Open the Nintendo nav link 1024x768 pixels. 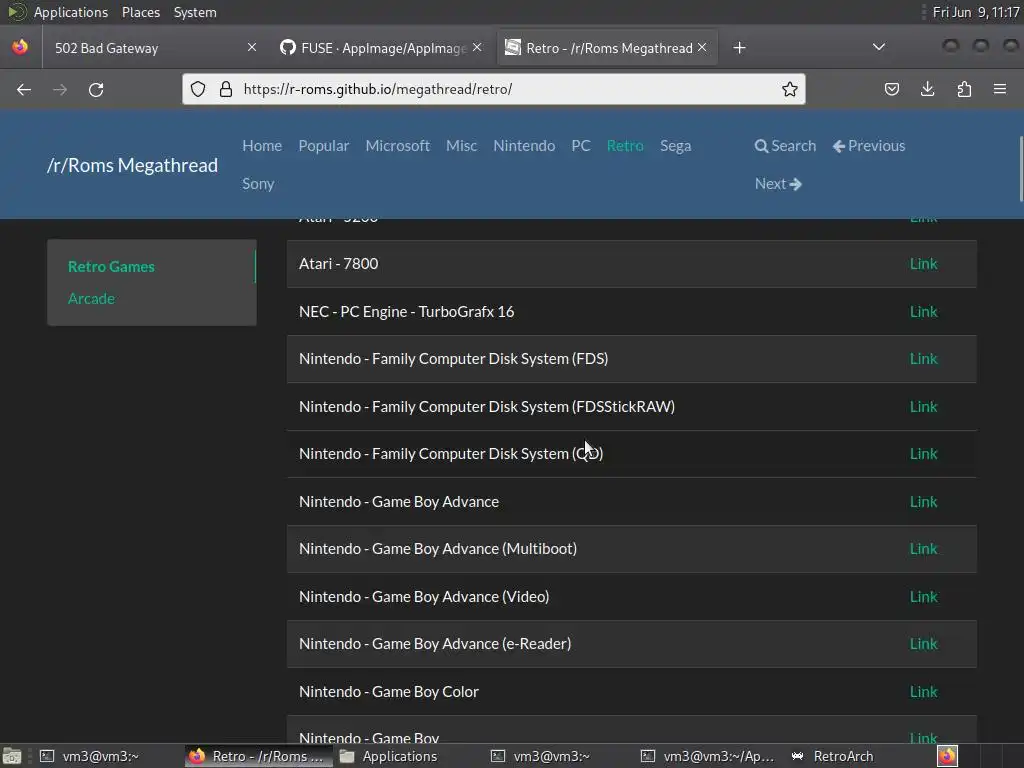(524, 146)
